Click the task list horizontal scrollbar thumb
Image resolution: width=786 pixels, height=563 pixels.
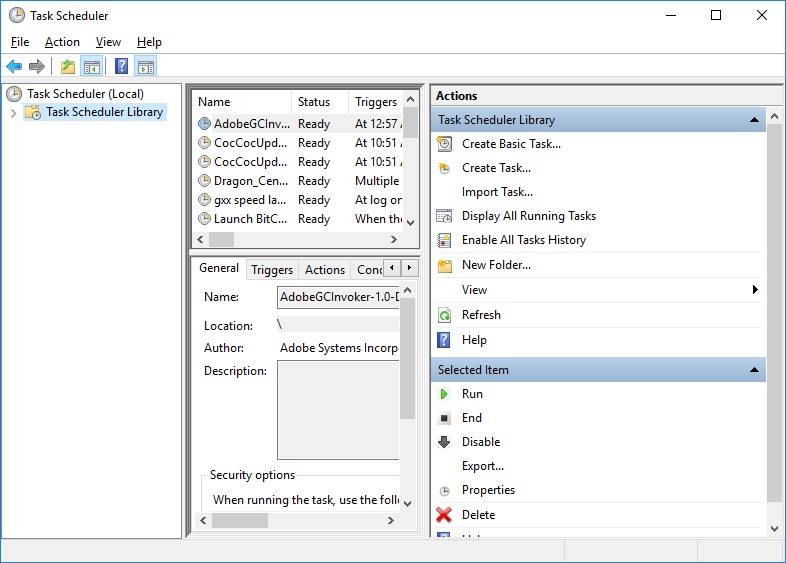[x=222, y=240]
